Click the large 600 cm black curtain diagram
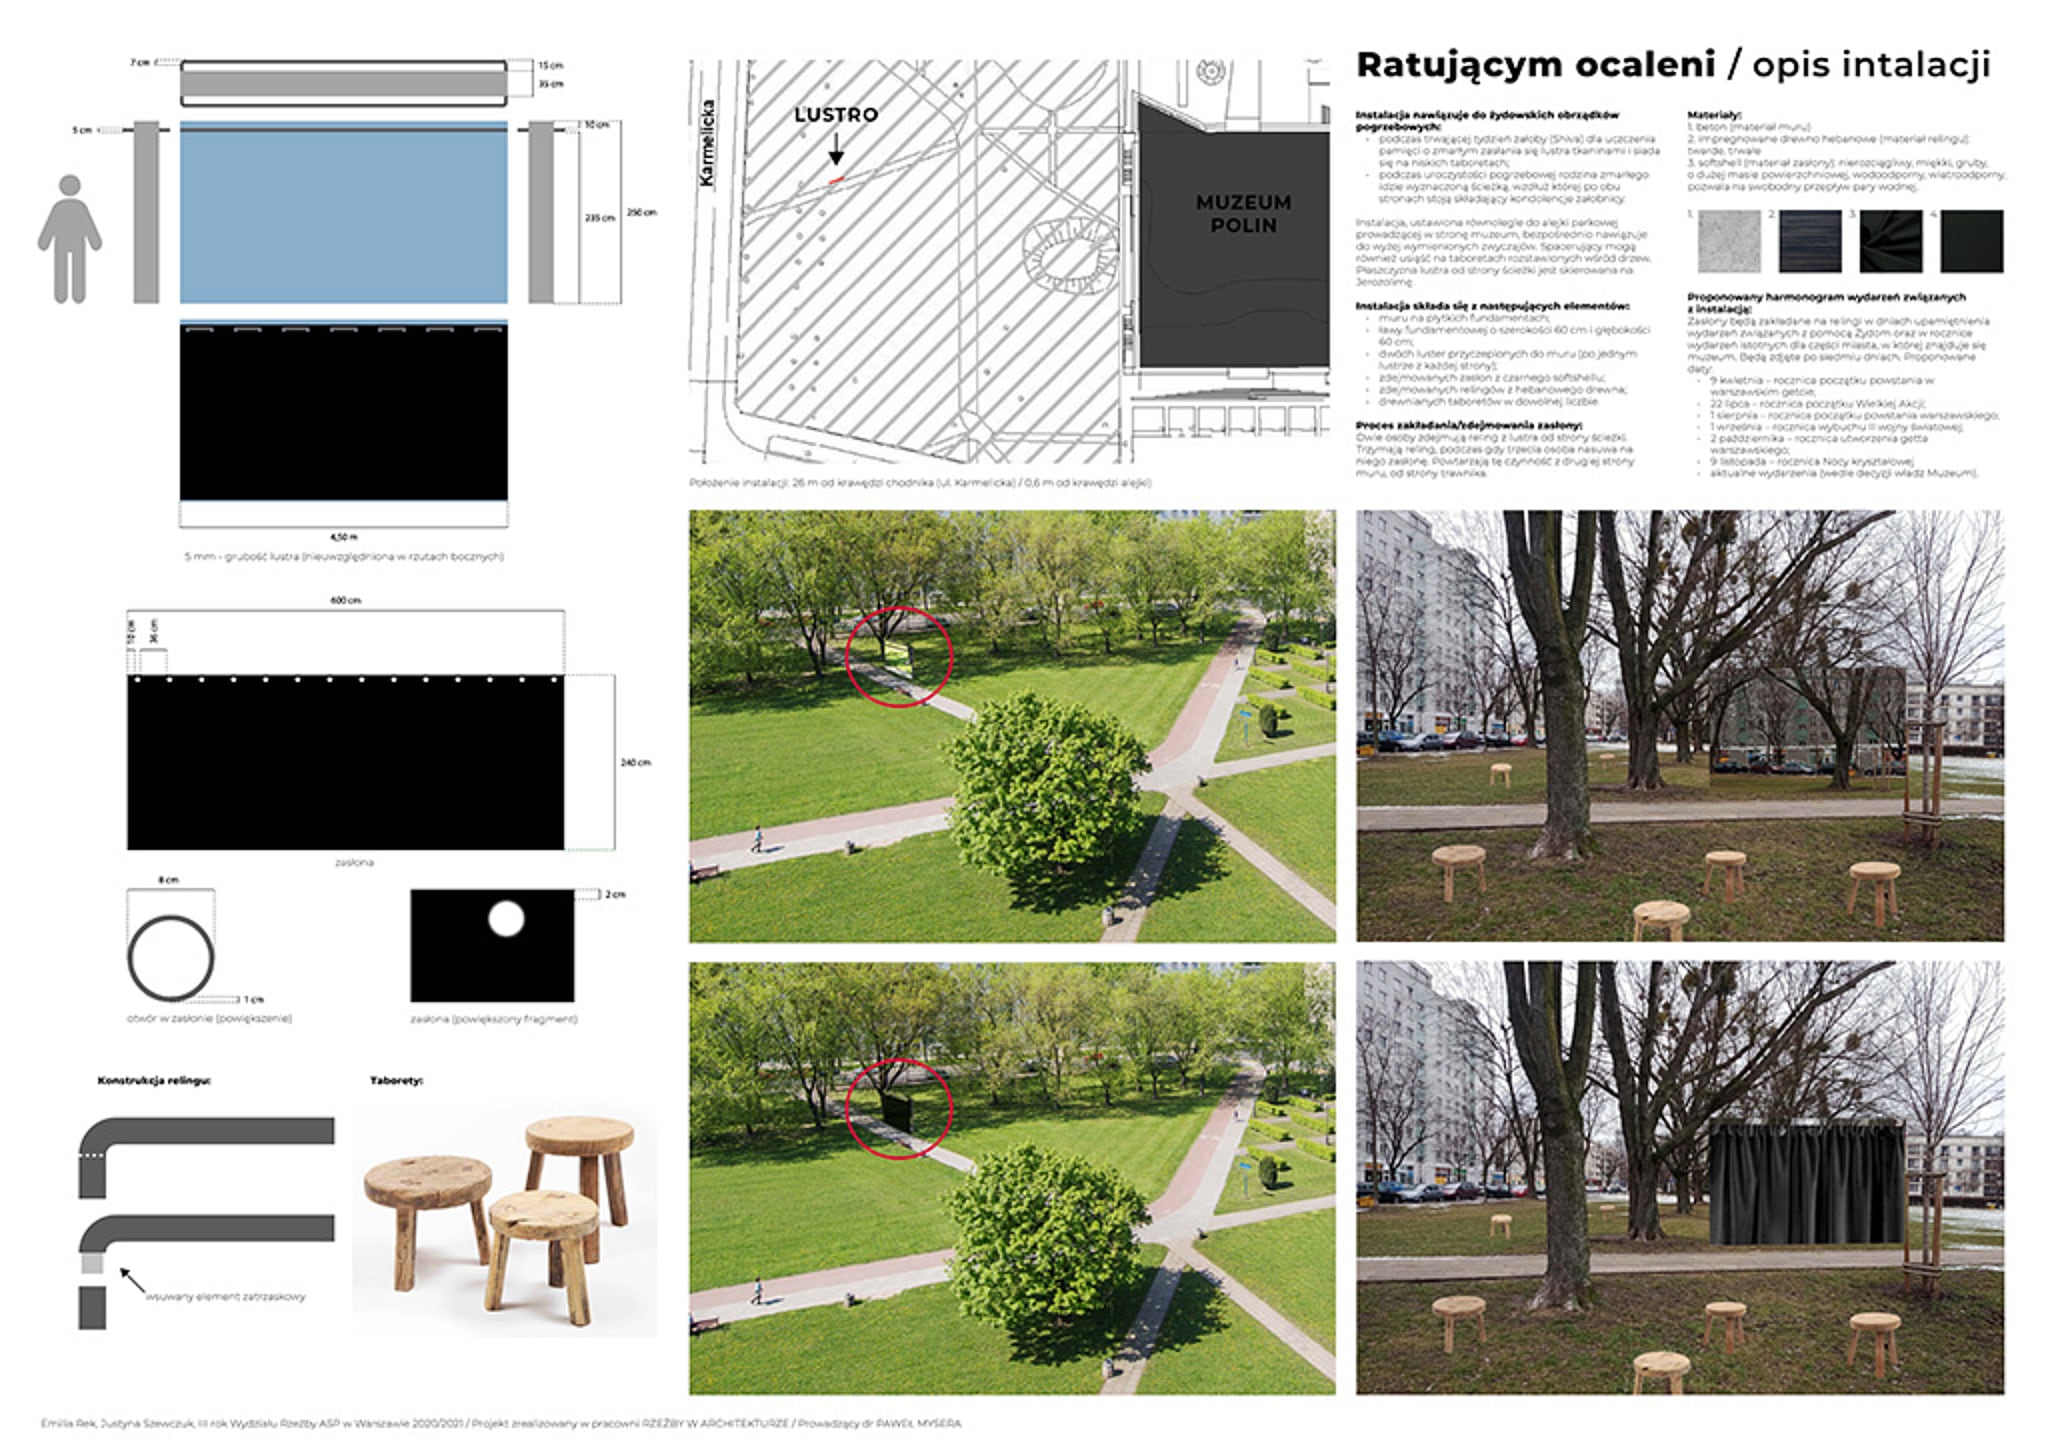 pos(345,762)
